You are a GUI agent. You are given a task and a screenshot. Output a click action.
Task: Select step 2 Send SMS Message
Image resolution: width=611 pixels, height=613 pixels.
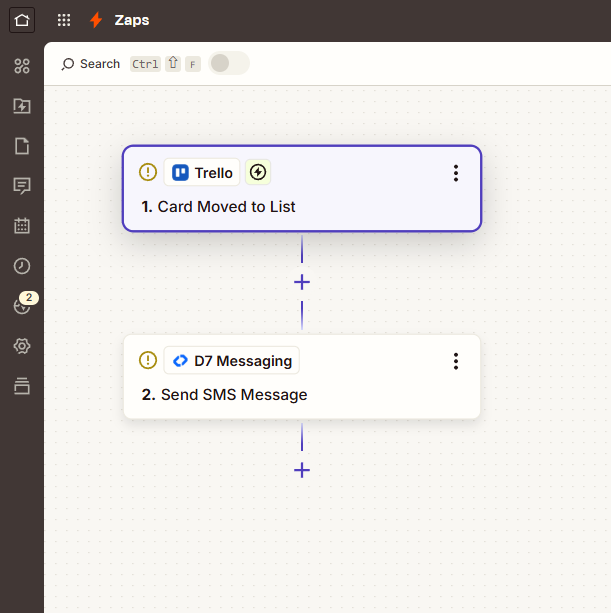pos(302,377)
